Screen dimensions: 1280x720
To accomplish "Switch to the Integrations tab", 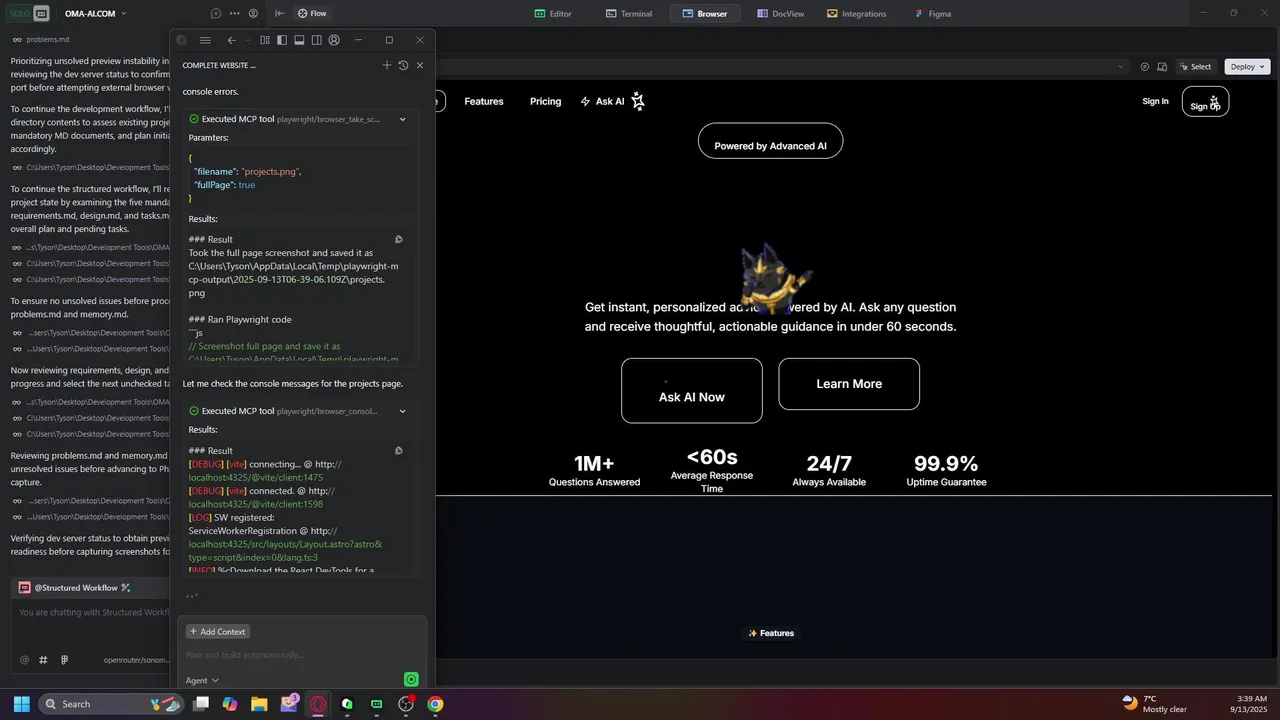I will point(857,13).
